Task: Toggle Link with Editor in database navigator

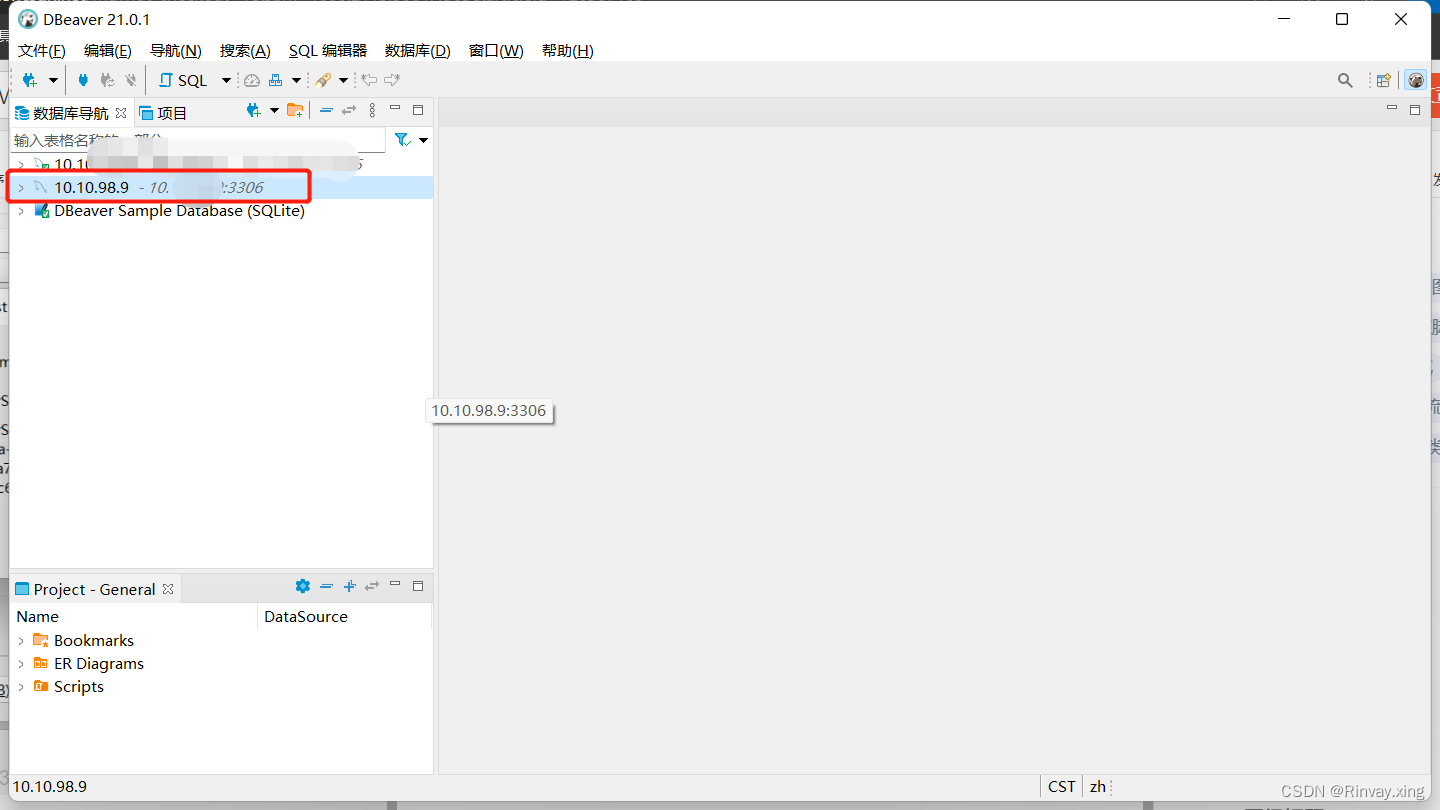Action: click(x=349, y=110)
